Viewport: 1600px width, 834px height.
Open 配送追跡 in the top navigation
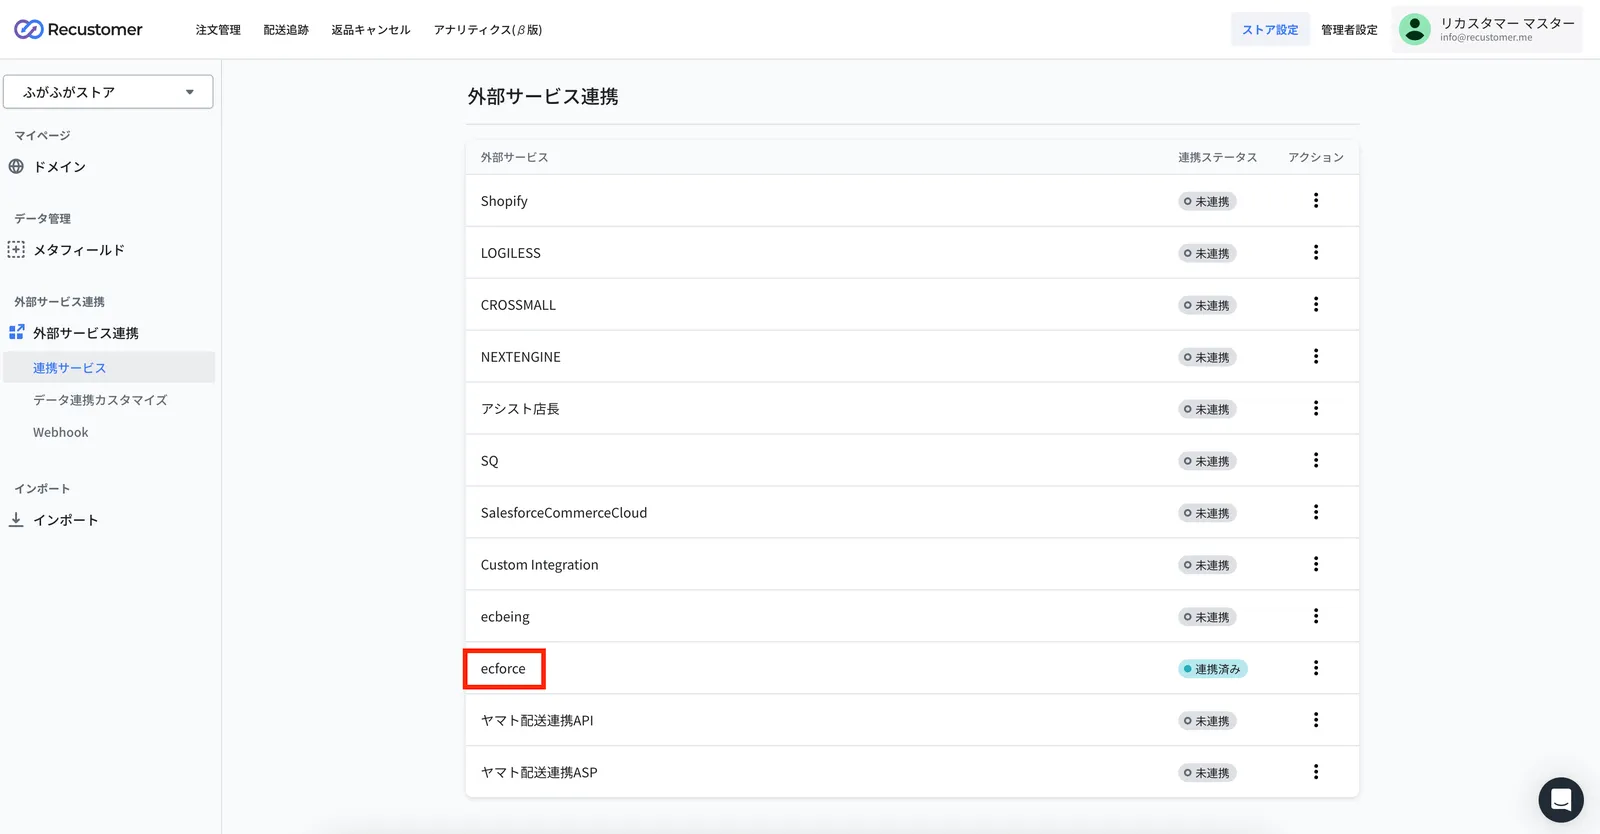tap(286, 30)
